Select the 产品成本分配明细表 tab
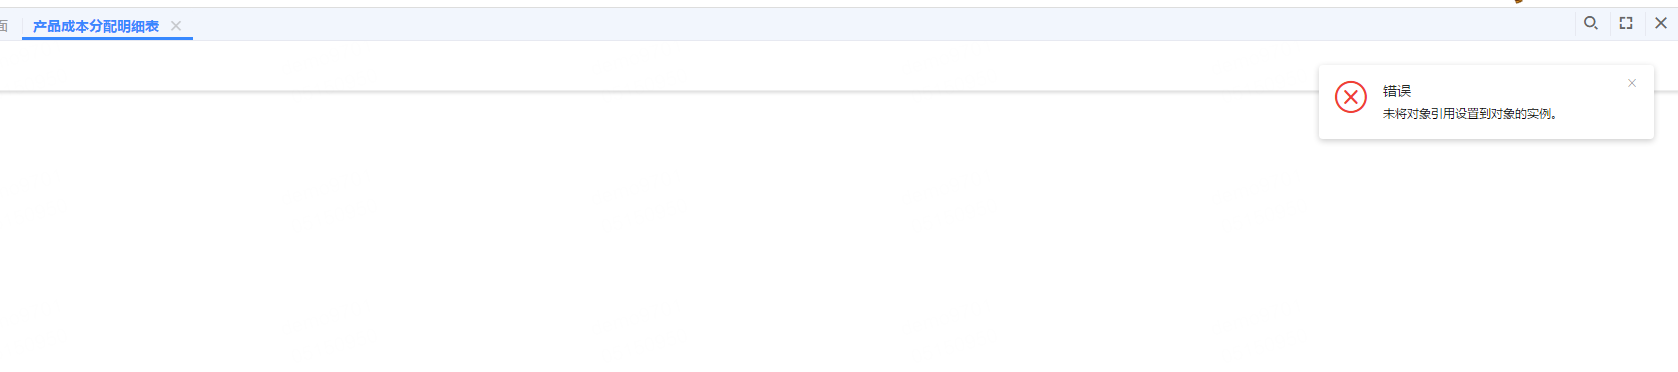 coord(96,26)
